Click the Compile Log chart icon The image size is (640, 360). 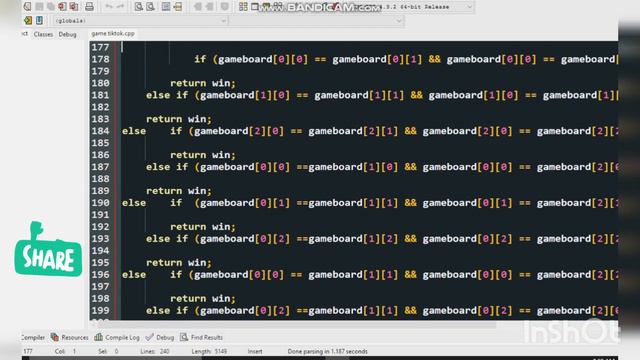[x=98, y=337]
